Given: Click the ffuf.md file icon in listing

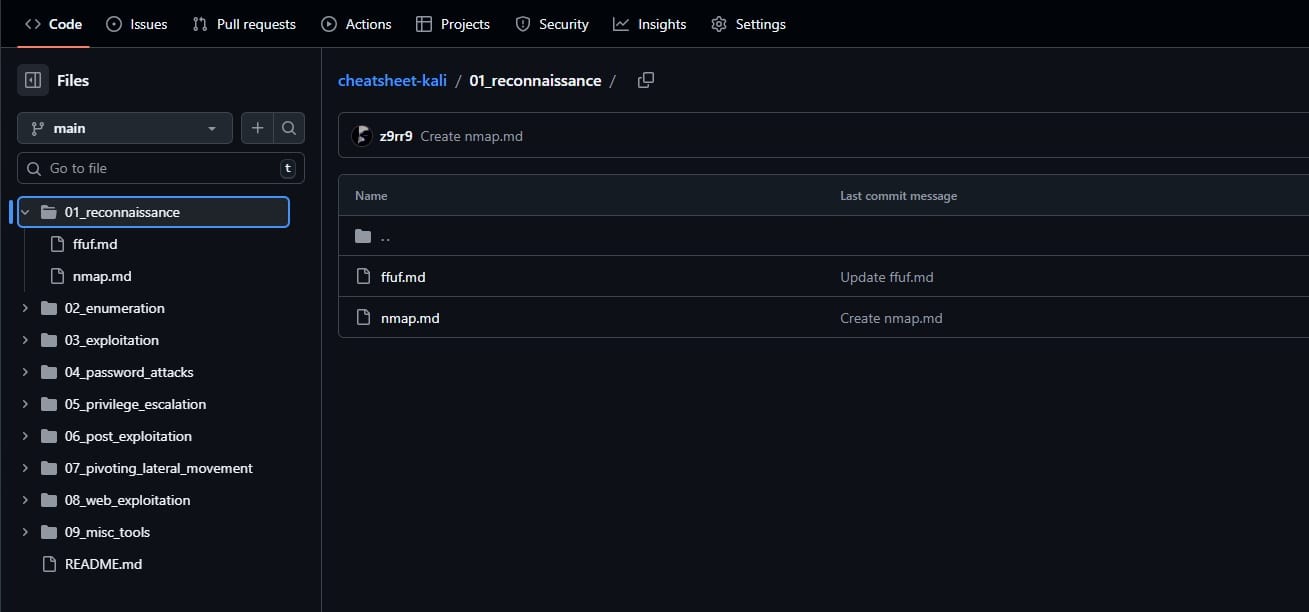Looking at the screenshot, I should [363, 277].
